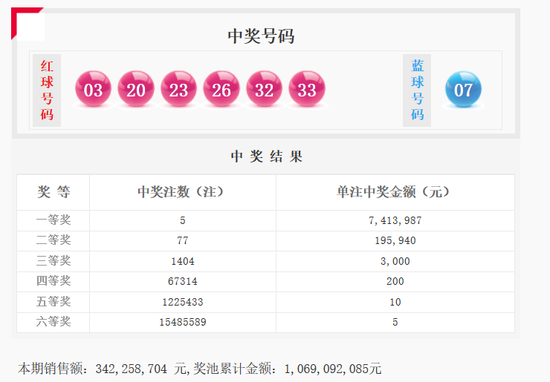The height and width of the screenshot is (382, 550).
Task: Click the prize pool figure 1,069,092,085元
Action: 333,369
